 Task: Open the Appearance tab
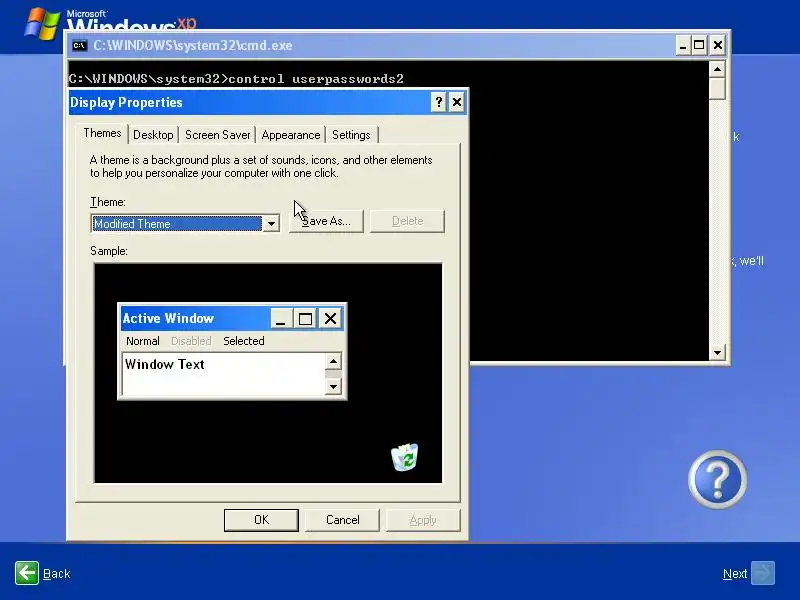(x=290, y=135)
